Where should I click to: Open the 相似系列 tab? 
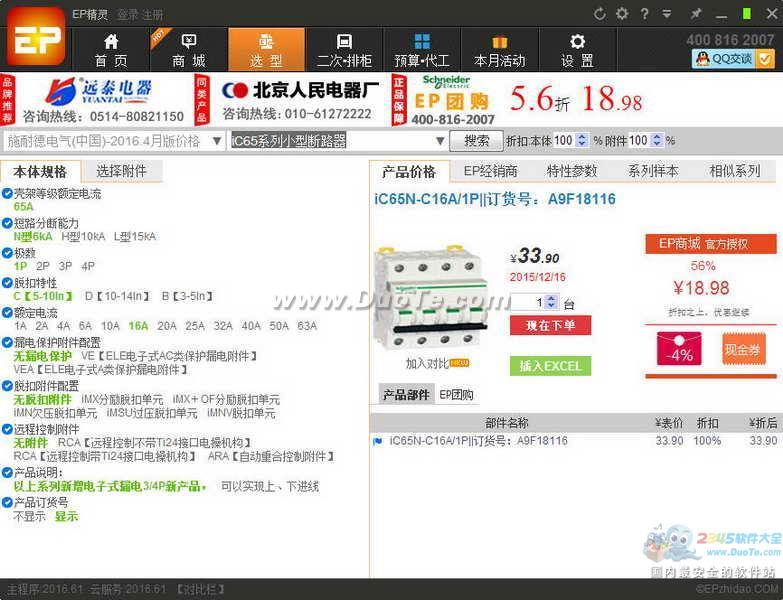(735, 171)
